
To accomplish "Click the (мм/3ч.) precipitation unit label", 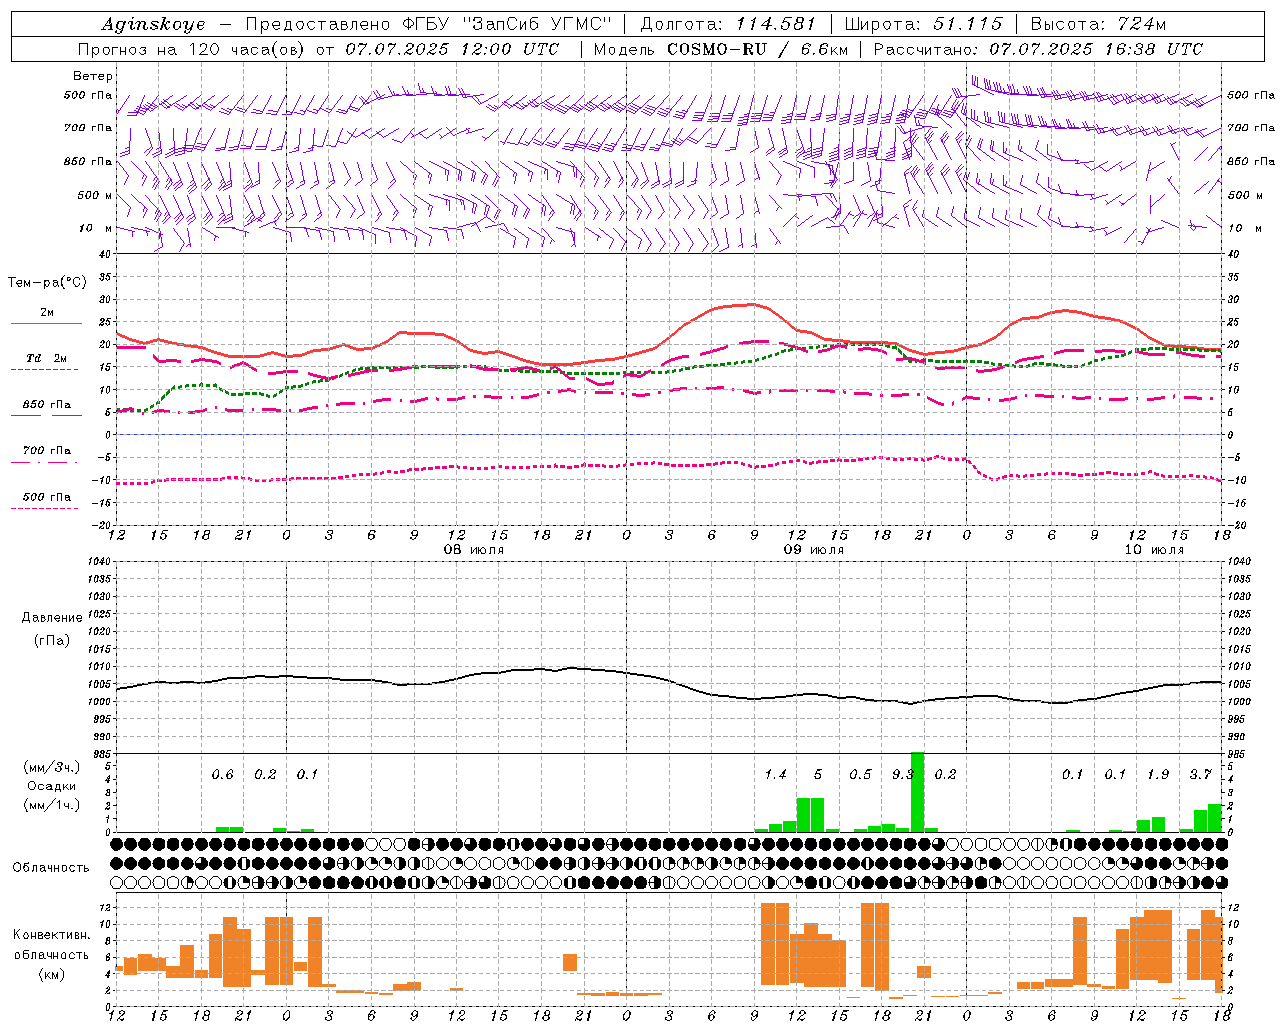I will [x=51, y=767].
